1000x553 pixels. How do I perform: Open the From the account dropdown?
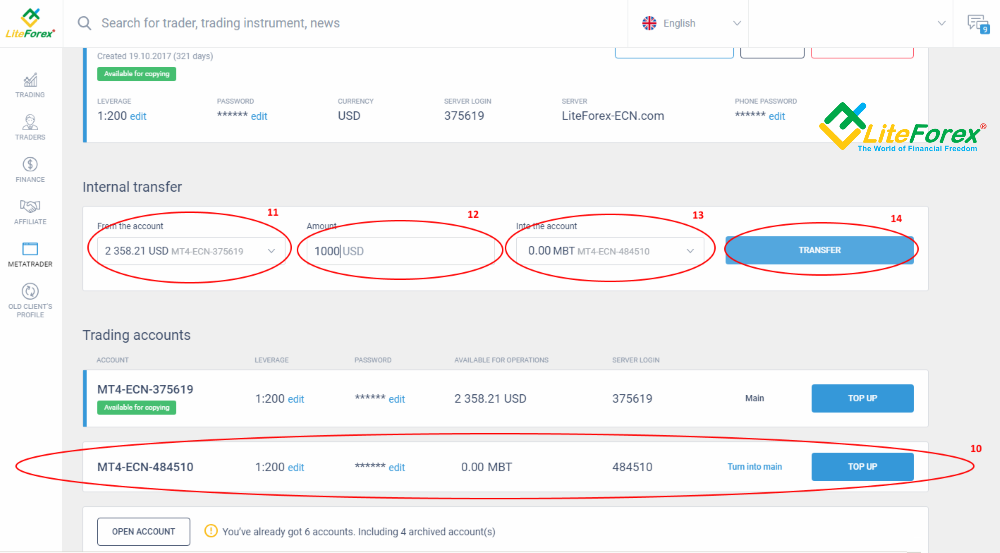[x=191, y=251]
